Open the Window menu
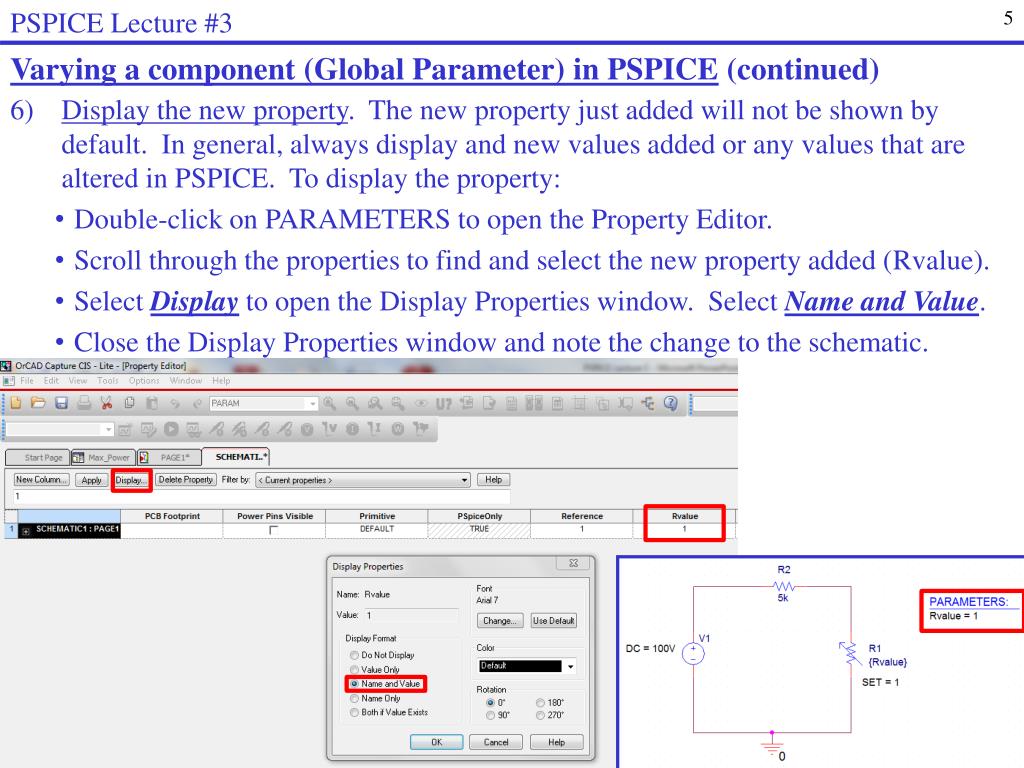This screenshot has width=1024, height=768. [x=185, y=381]
